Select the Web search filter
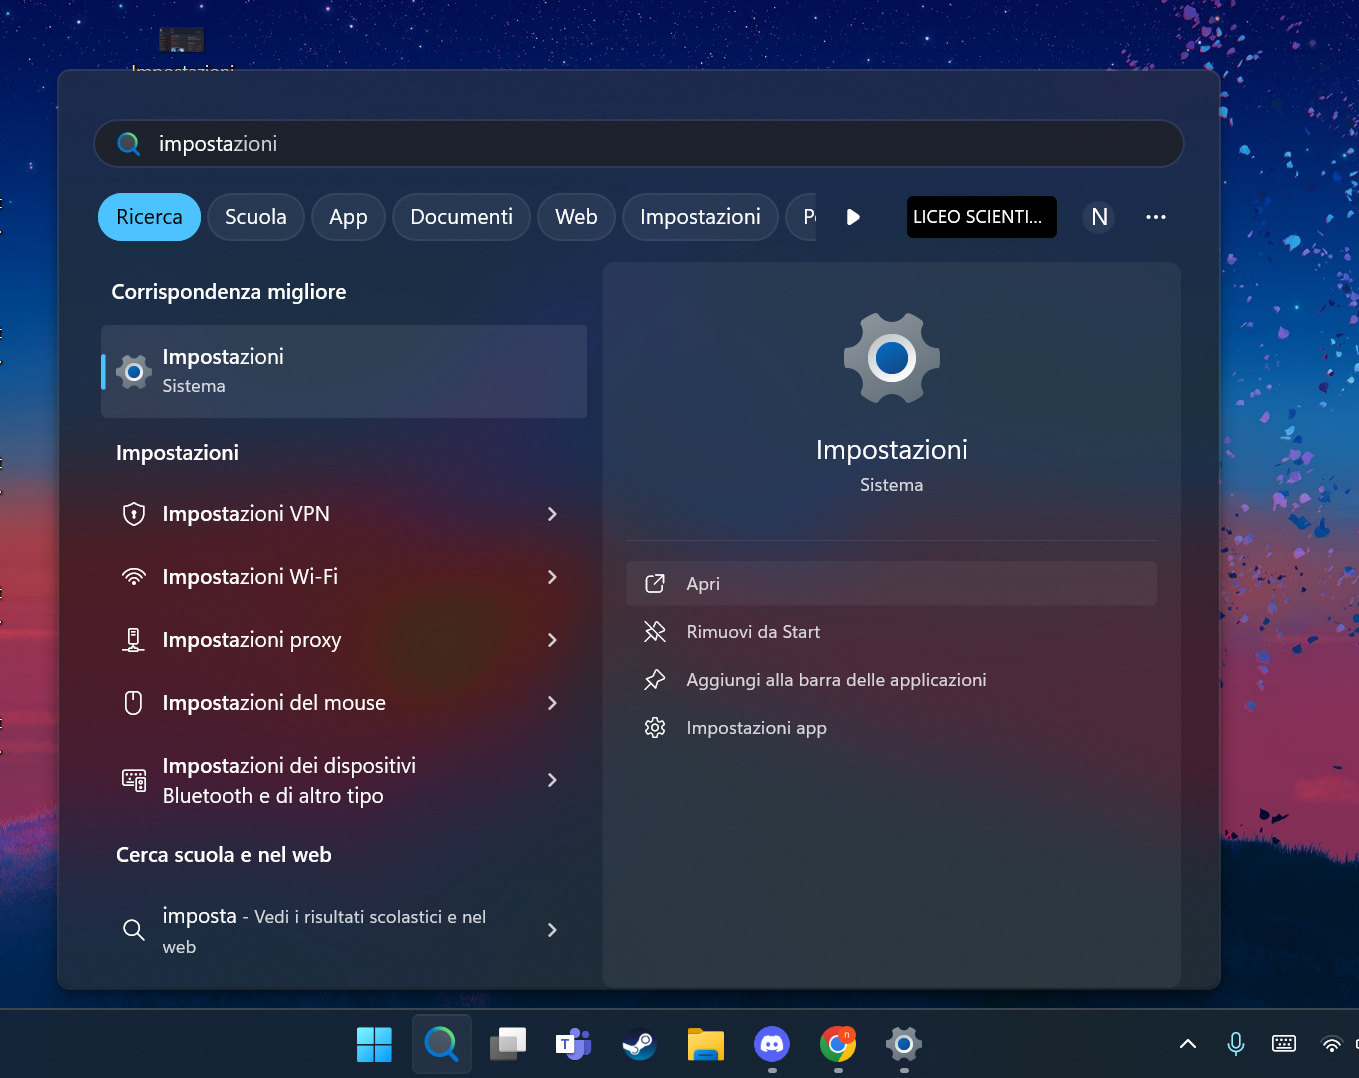 (x=576, y=216)
